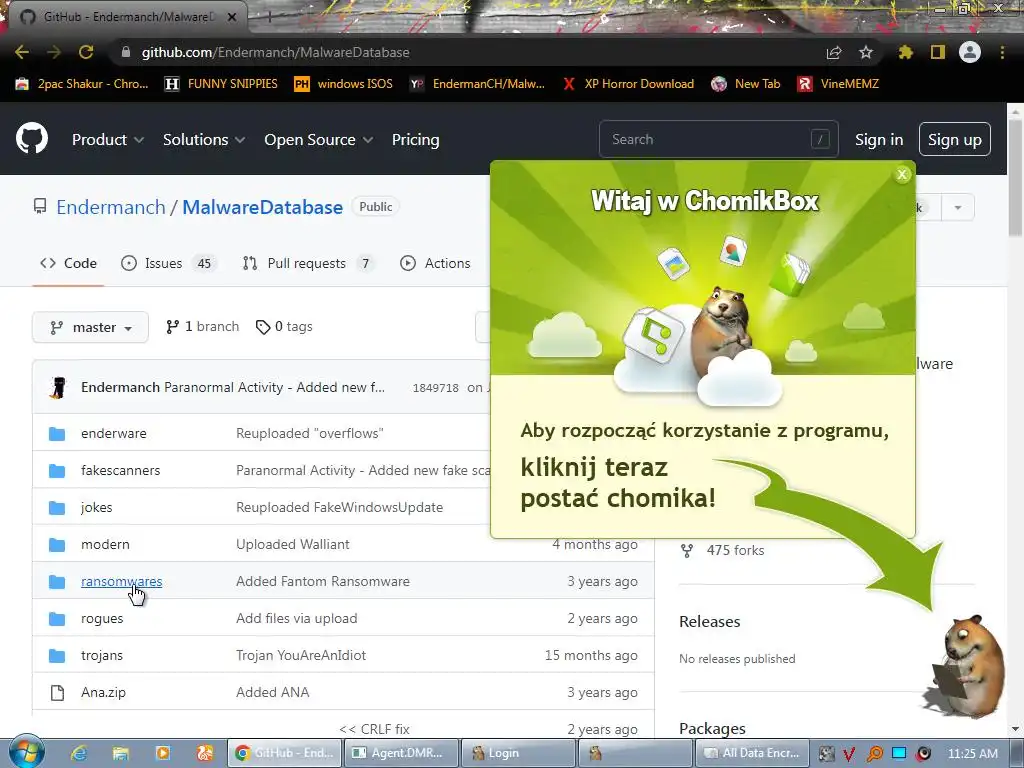1024x768 pixels.
Task: Open the Windows Start orb
Action: (x=27, y=751)
